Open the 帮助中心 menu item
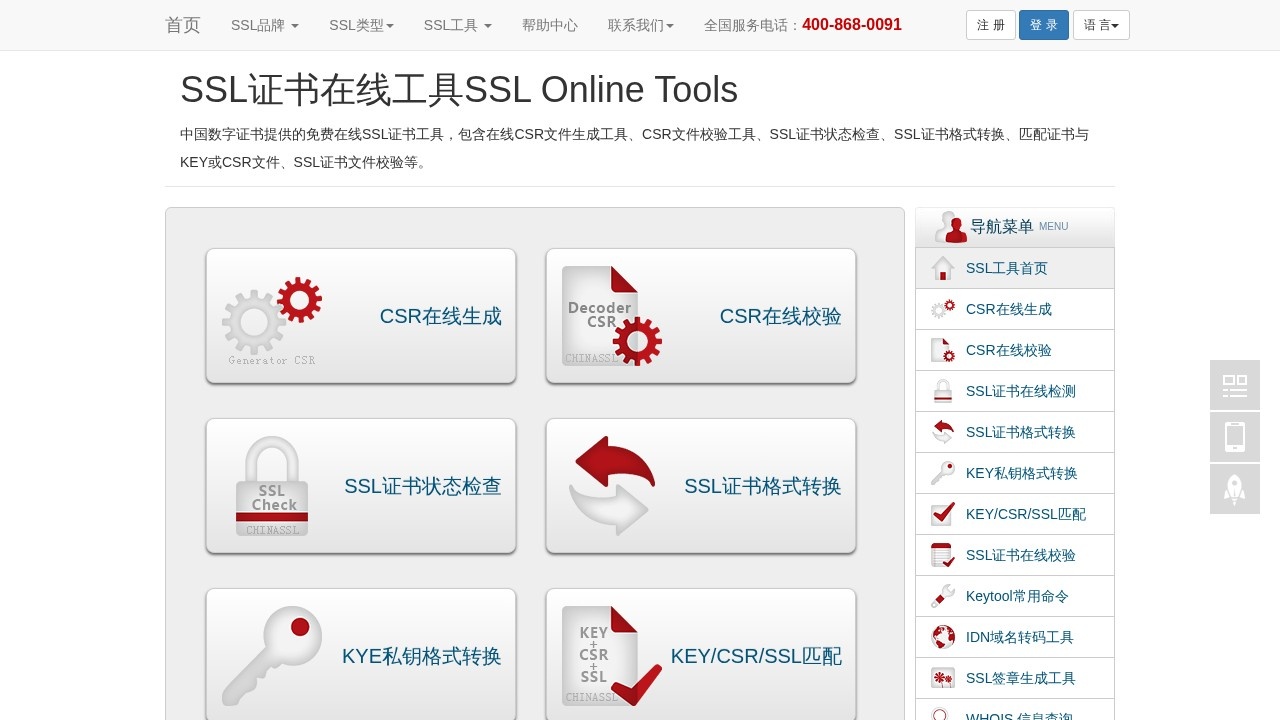 point(550,25)
